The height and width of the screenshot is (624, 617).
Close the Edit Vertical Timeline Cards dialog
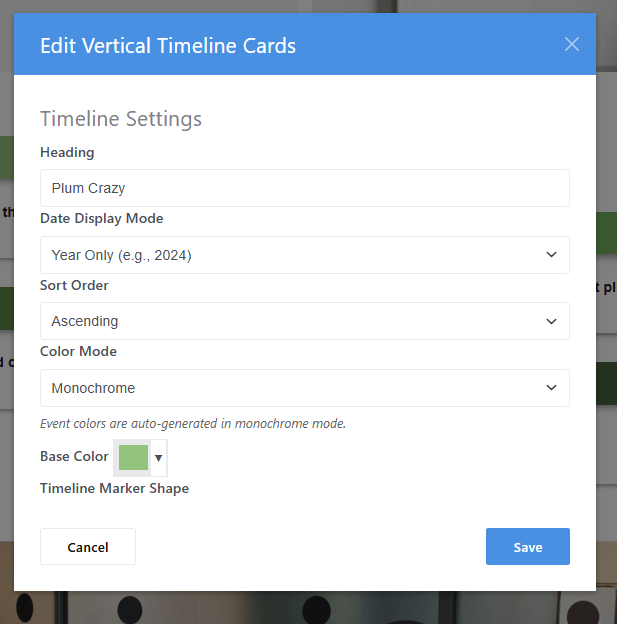[x=572, y=44]
